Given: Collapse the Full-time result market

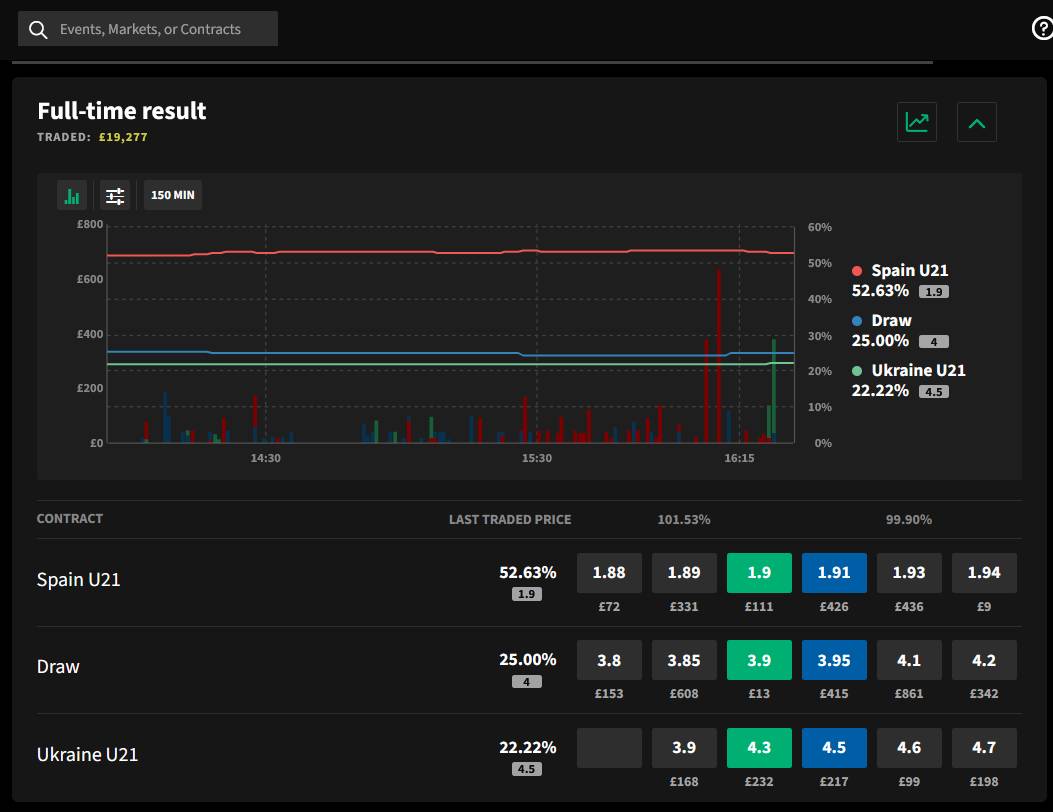Looking at the screenshot, I should [x=976, y=123].
